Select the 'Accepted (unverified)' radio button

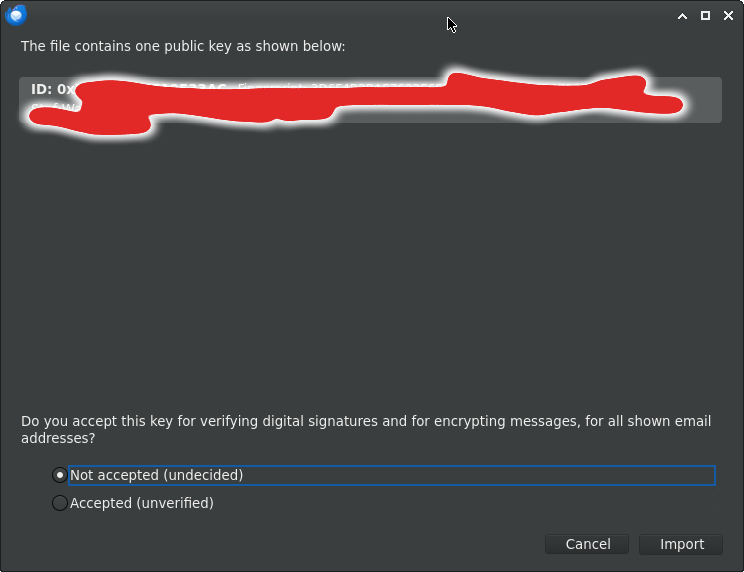(60, 503)
